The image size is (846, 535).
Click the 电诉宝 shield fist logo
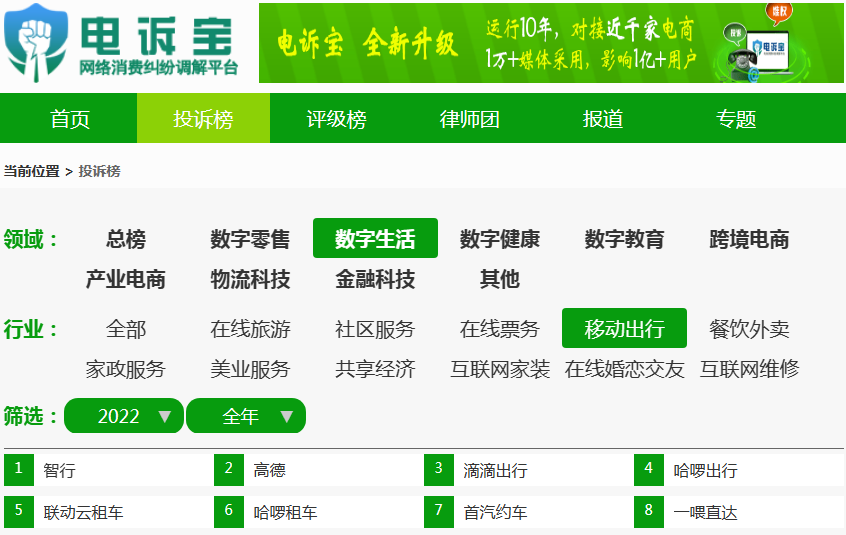[36, 43]
